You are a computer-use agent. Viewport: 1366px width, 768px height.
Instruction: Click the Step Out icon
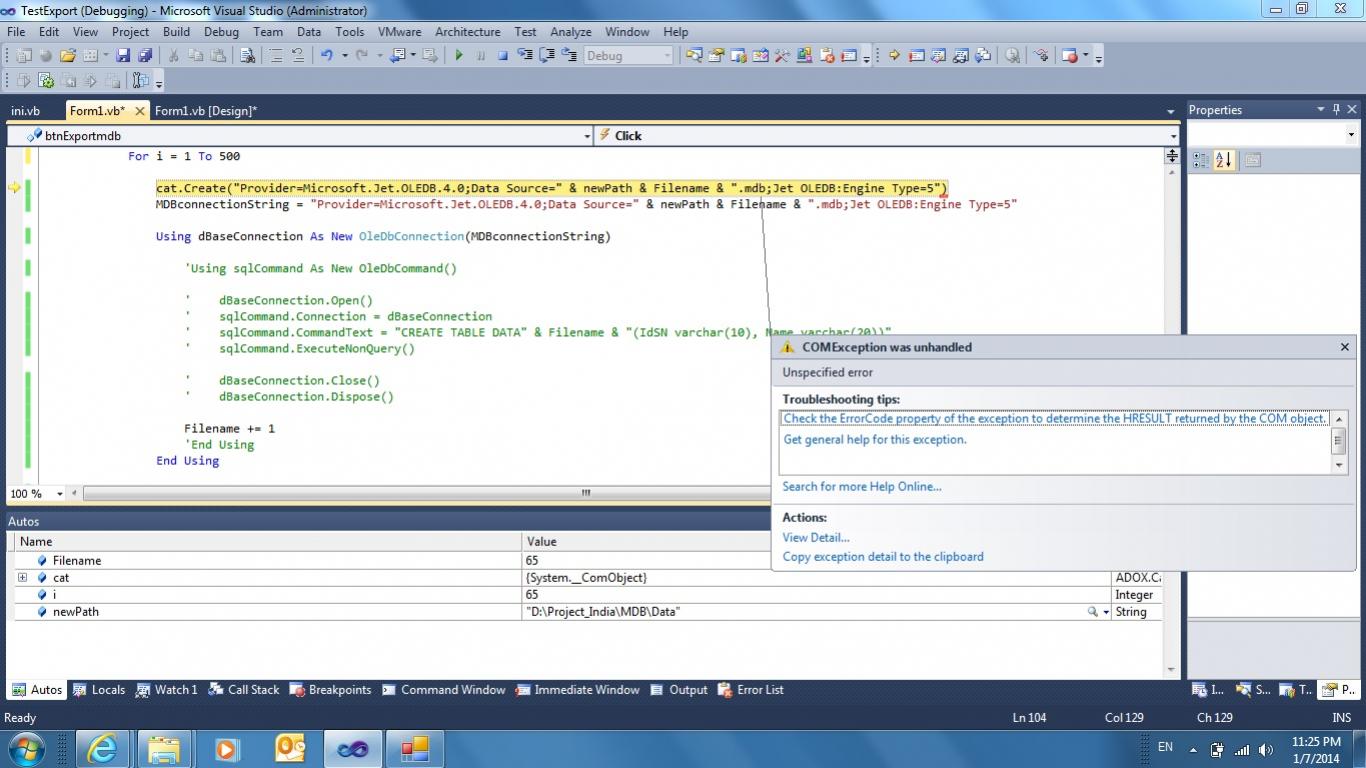(x=568, y=56)
